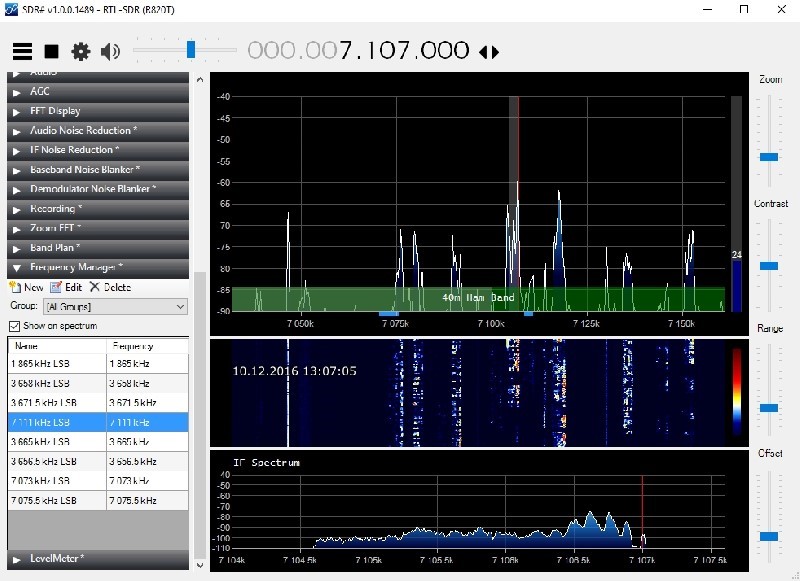Expand the IF Noise Reduction panel

pyautogui.click(x=98, y=150)
